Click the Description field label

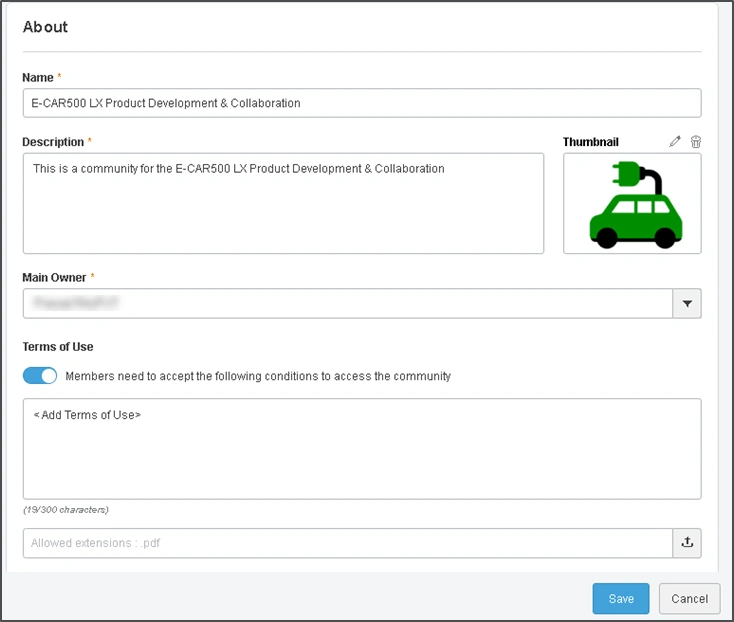(x=53, y=142)
